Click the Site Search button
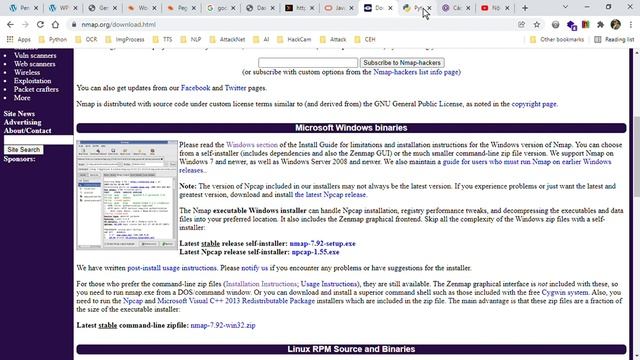The width and height of the screenshot is (640, 360). click(x=24, y=149)
